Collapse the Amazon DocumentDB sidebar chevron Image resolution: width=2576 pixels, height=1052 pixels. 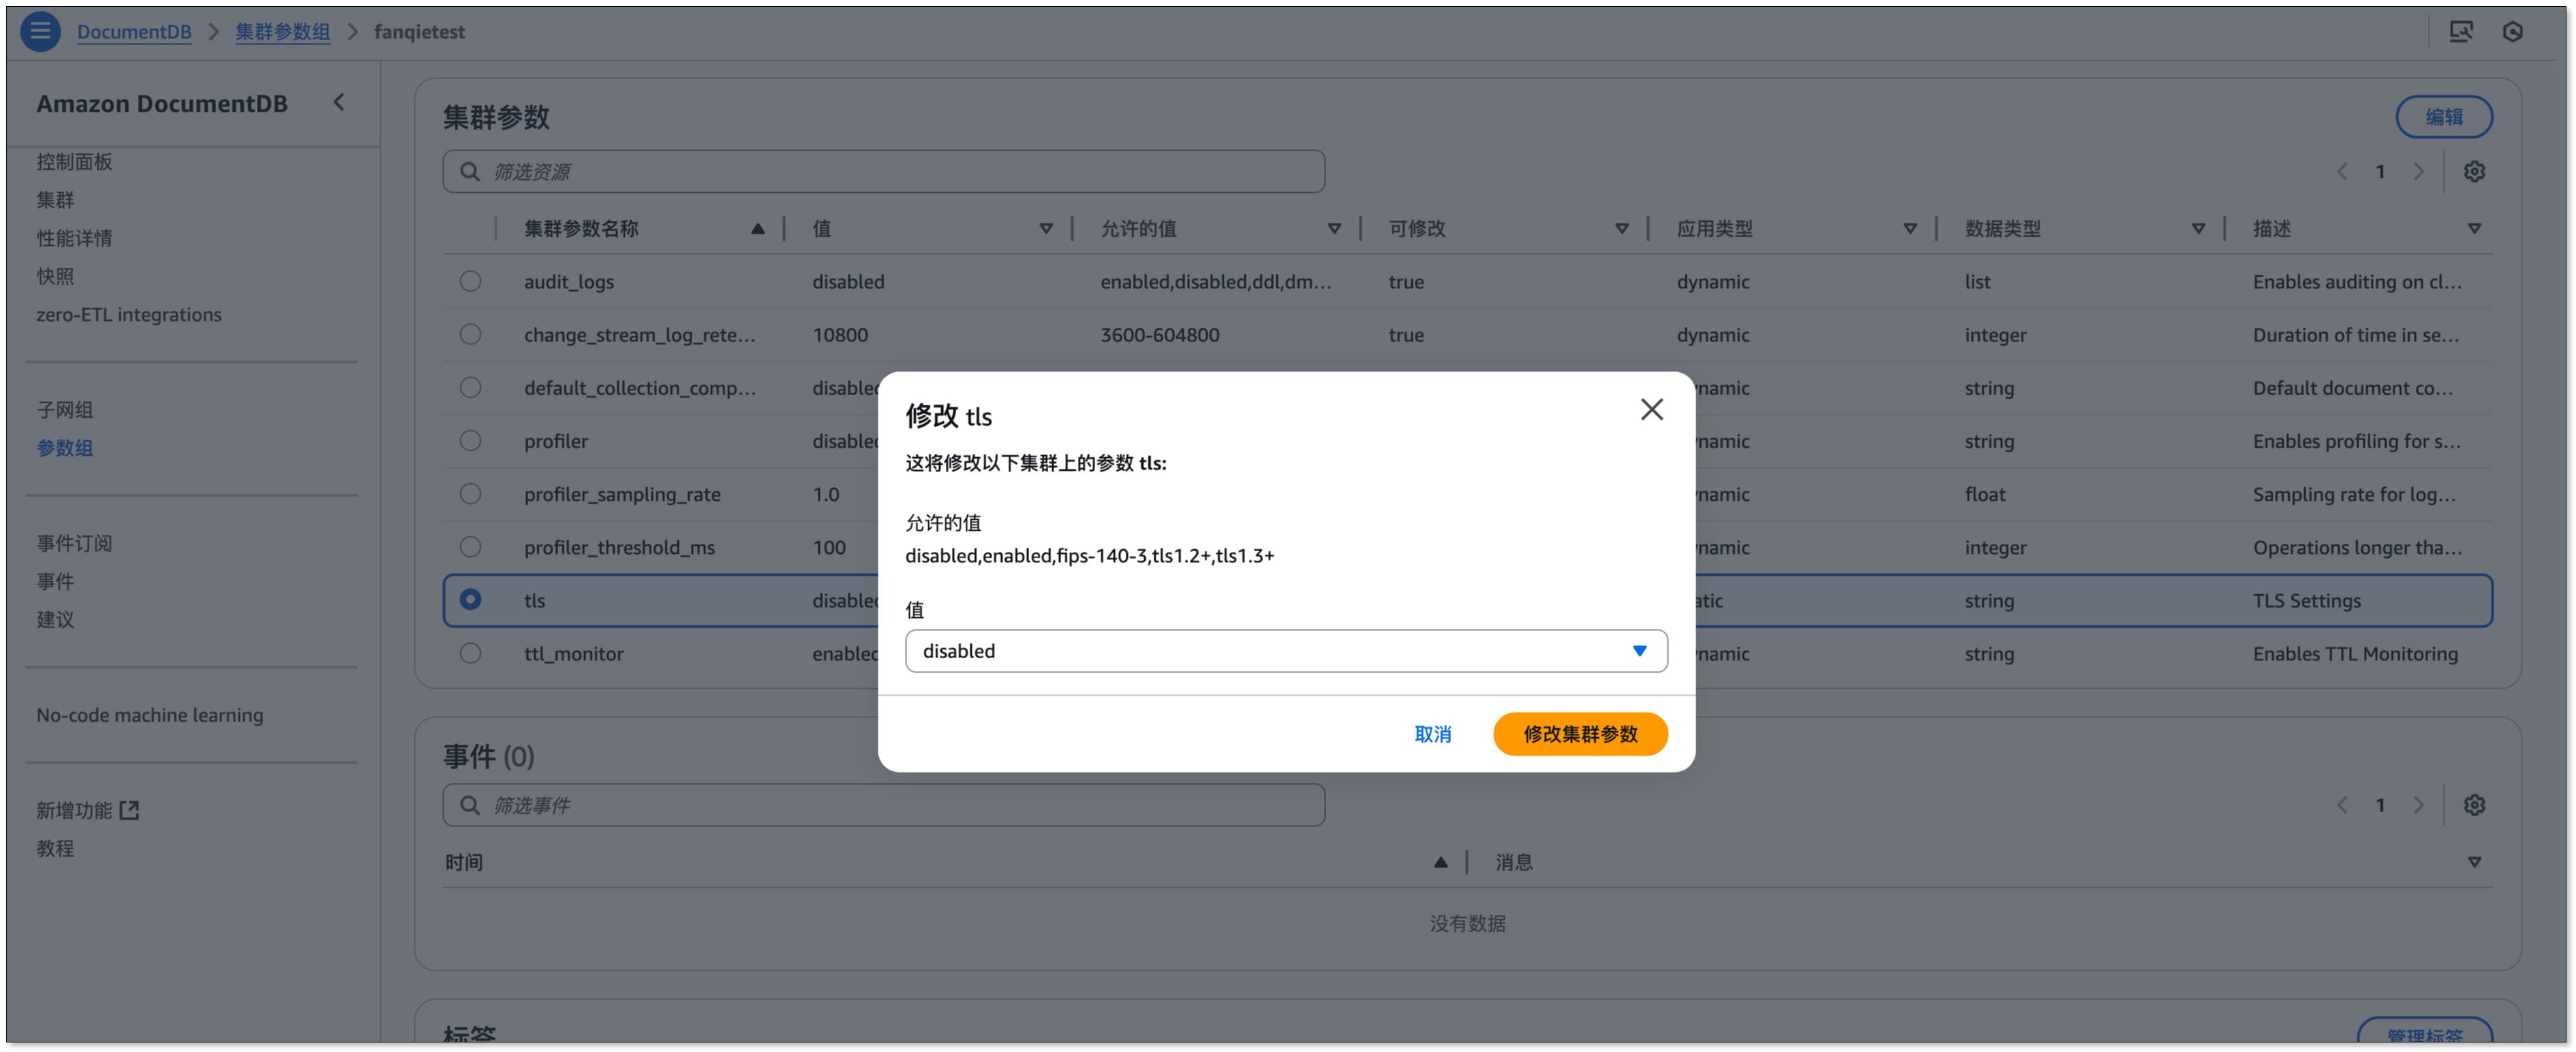pyautogui.click(x=339, y=102)
